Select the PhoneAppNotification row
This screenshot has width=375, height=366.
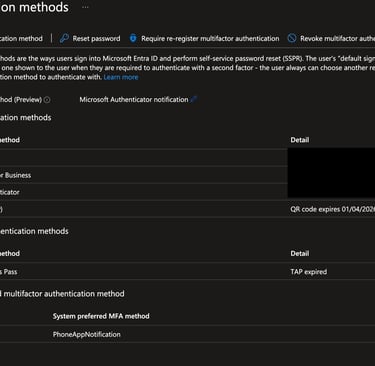coord(187,334)
